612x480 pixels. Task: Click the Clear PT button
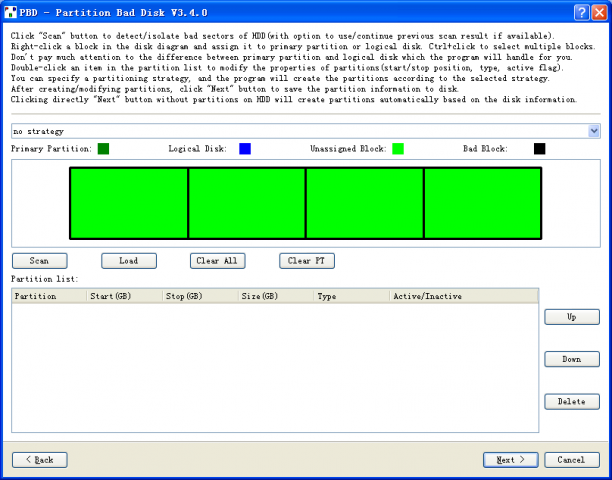307,261
